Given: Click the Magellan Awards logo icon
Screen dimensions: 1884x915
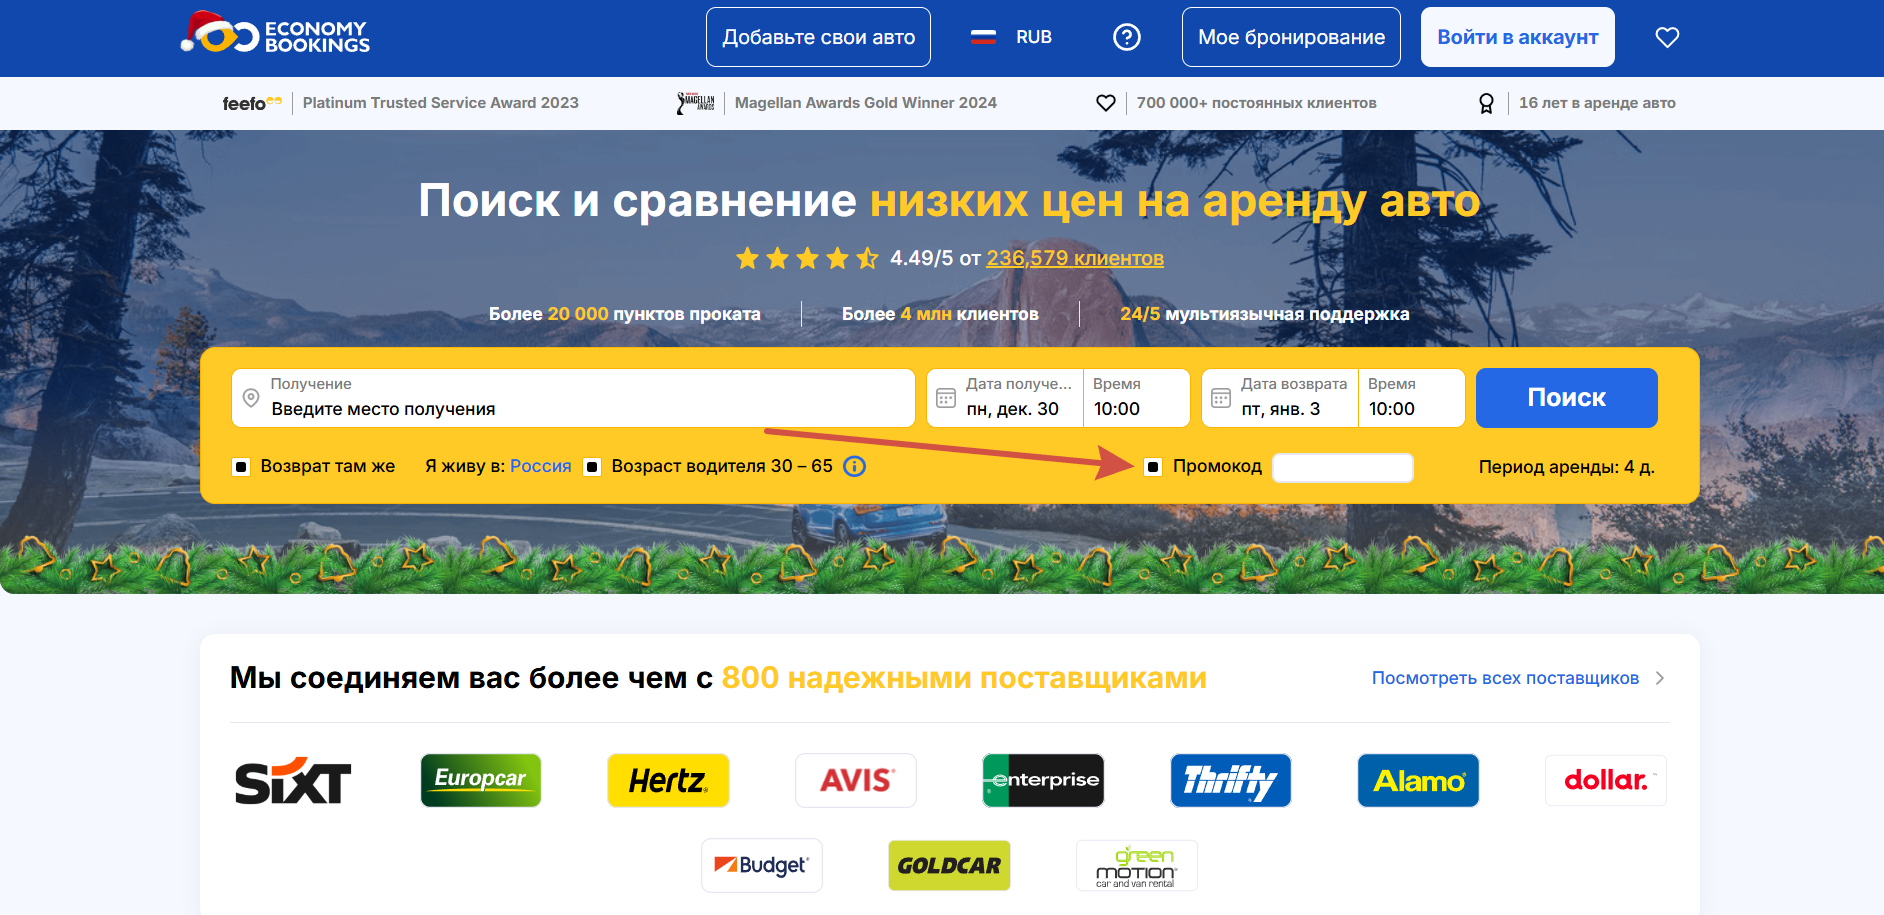Looking at the screenshot, I should point(696,103).
